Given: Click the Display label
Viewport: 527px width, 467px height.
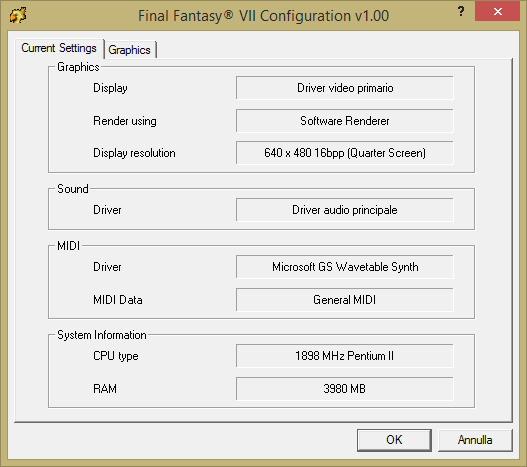Looking at the screenshot, I should coord(110,88).
